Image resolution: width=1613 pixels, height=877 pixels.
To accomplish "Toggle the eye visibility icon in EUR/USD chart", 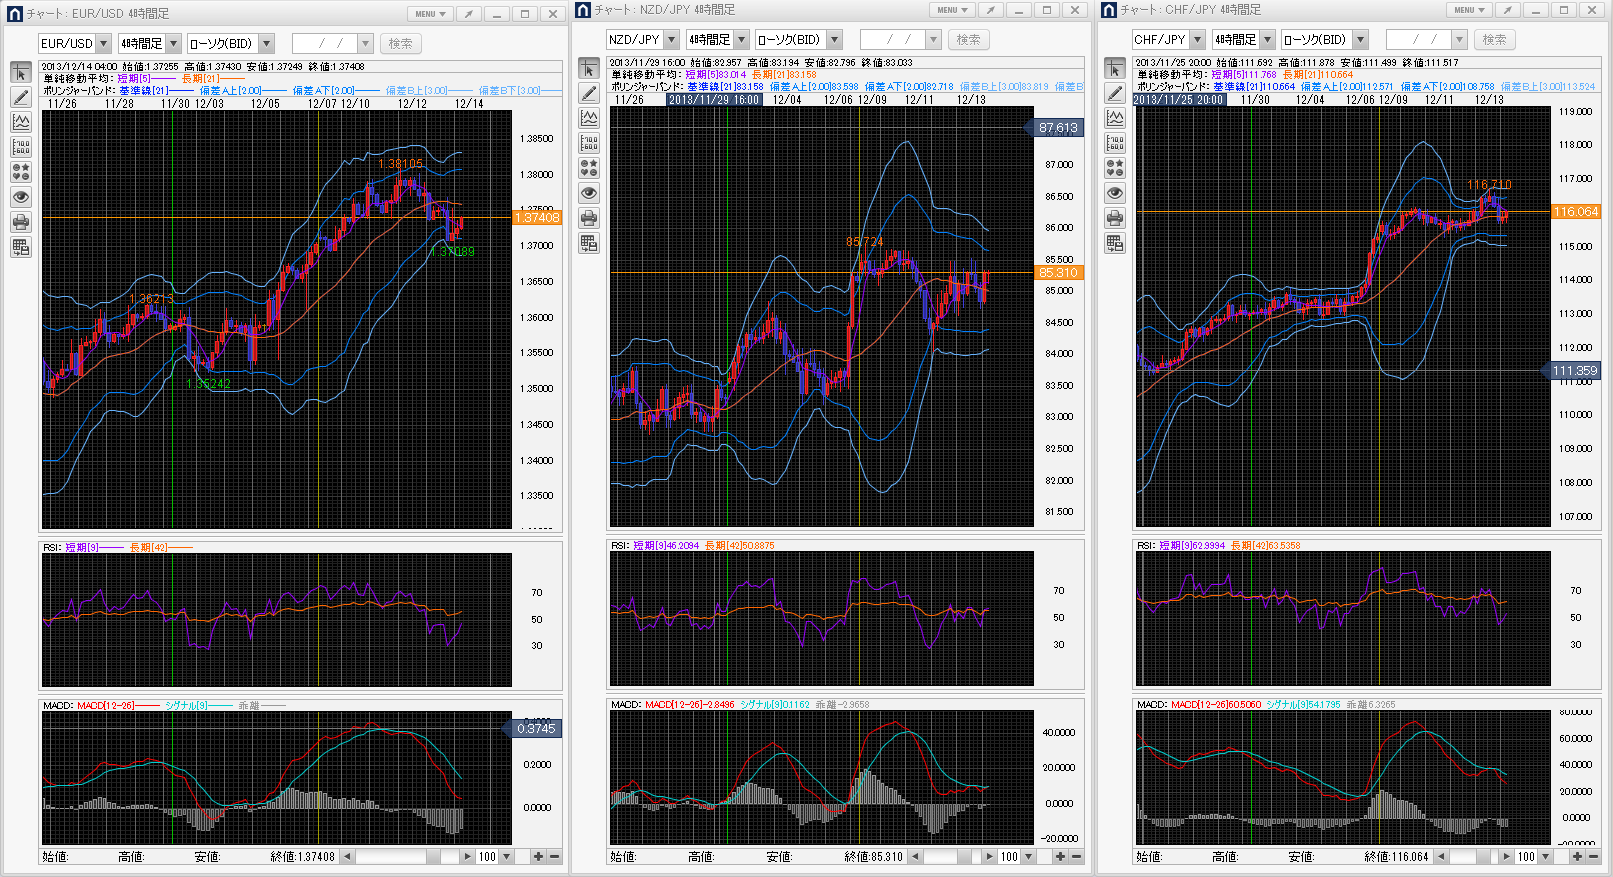I will pyautogui.click(x=21, y=197).
